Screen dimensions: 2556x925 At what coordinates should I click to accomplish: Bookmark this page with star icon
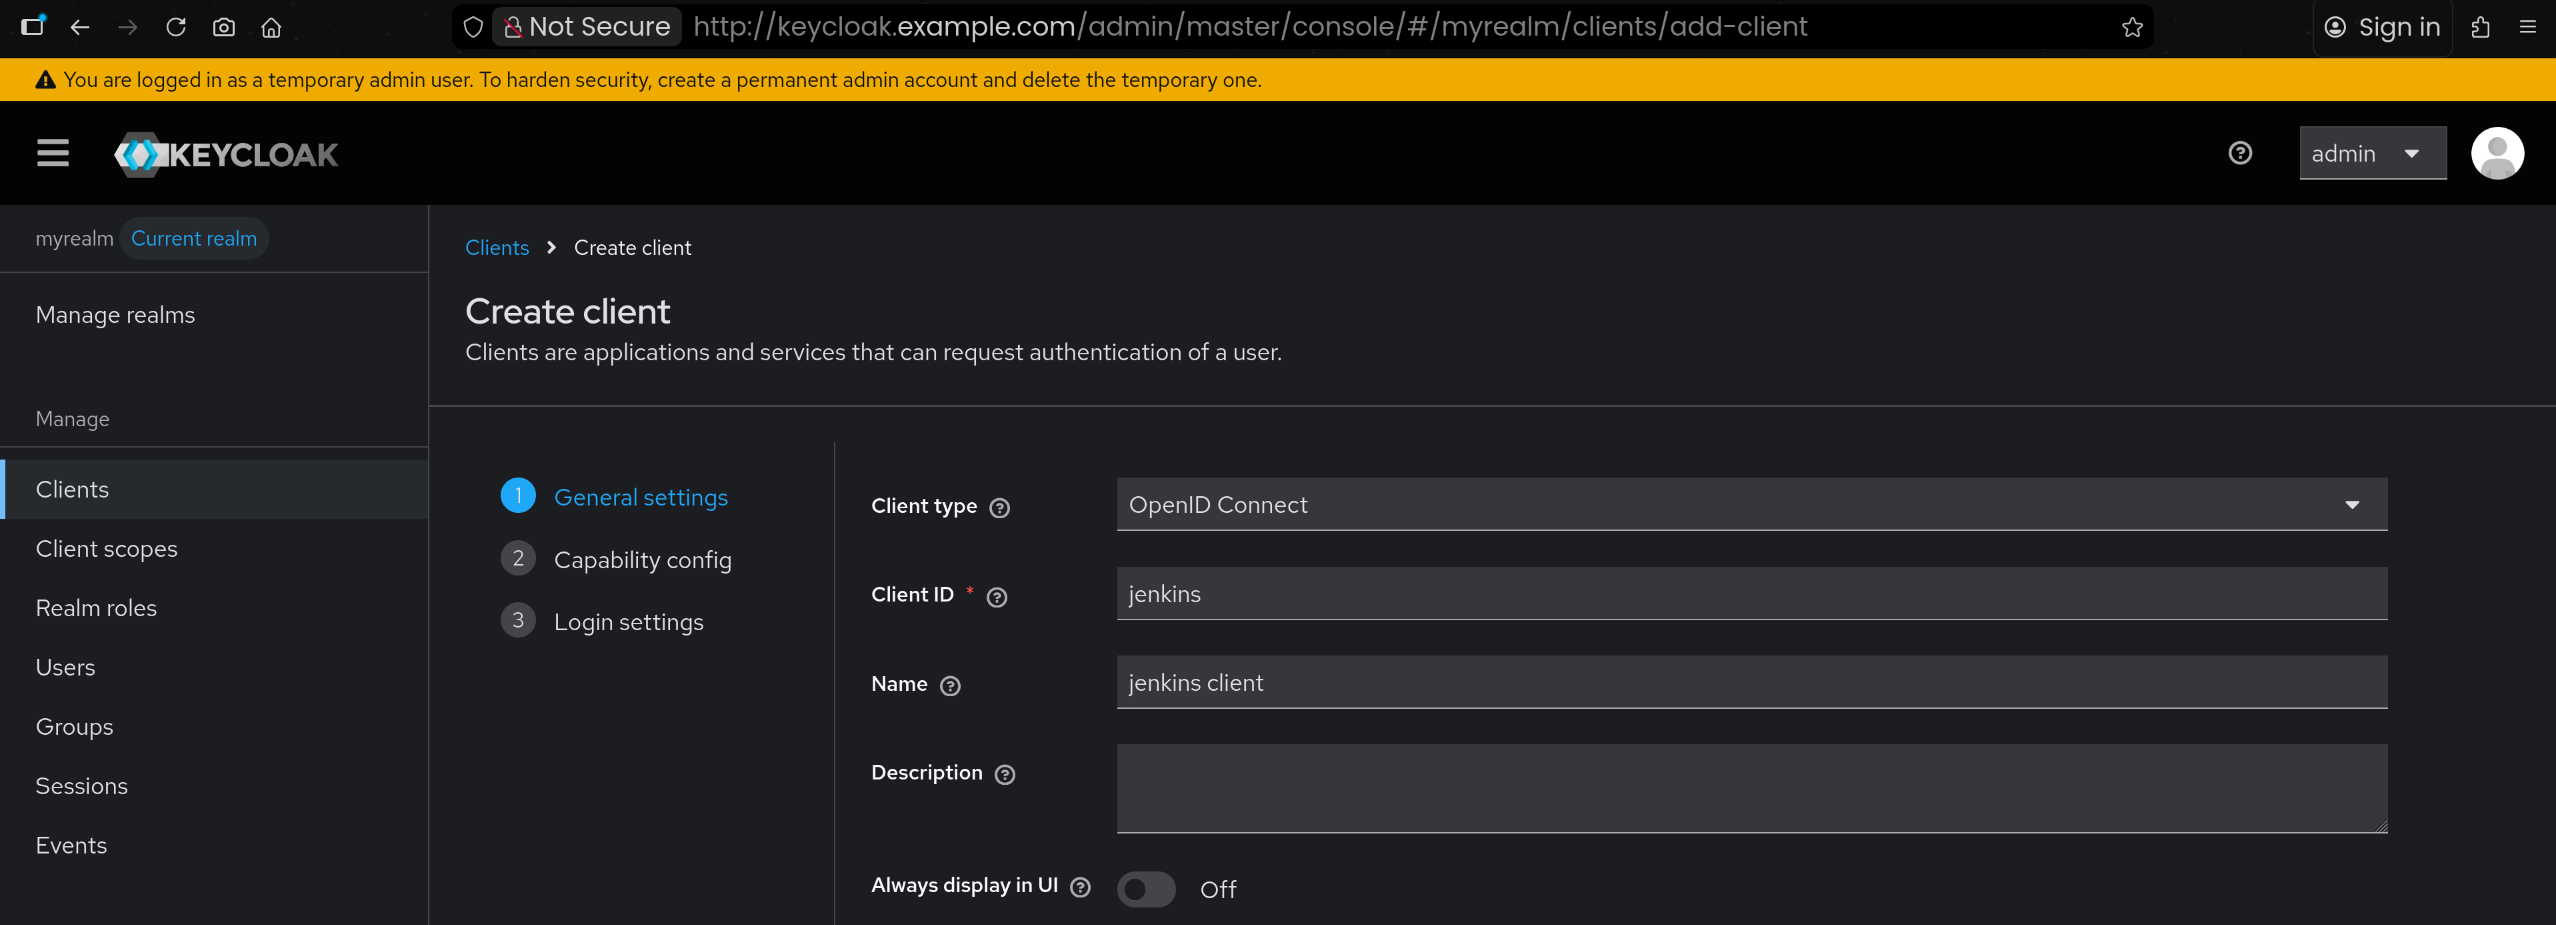click(x=2132, y=27)
